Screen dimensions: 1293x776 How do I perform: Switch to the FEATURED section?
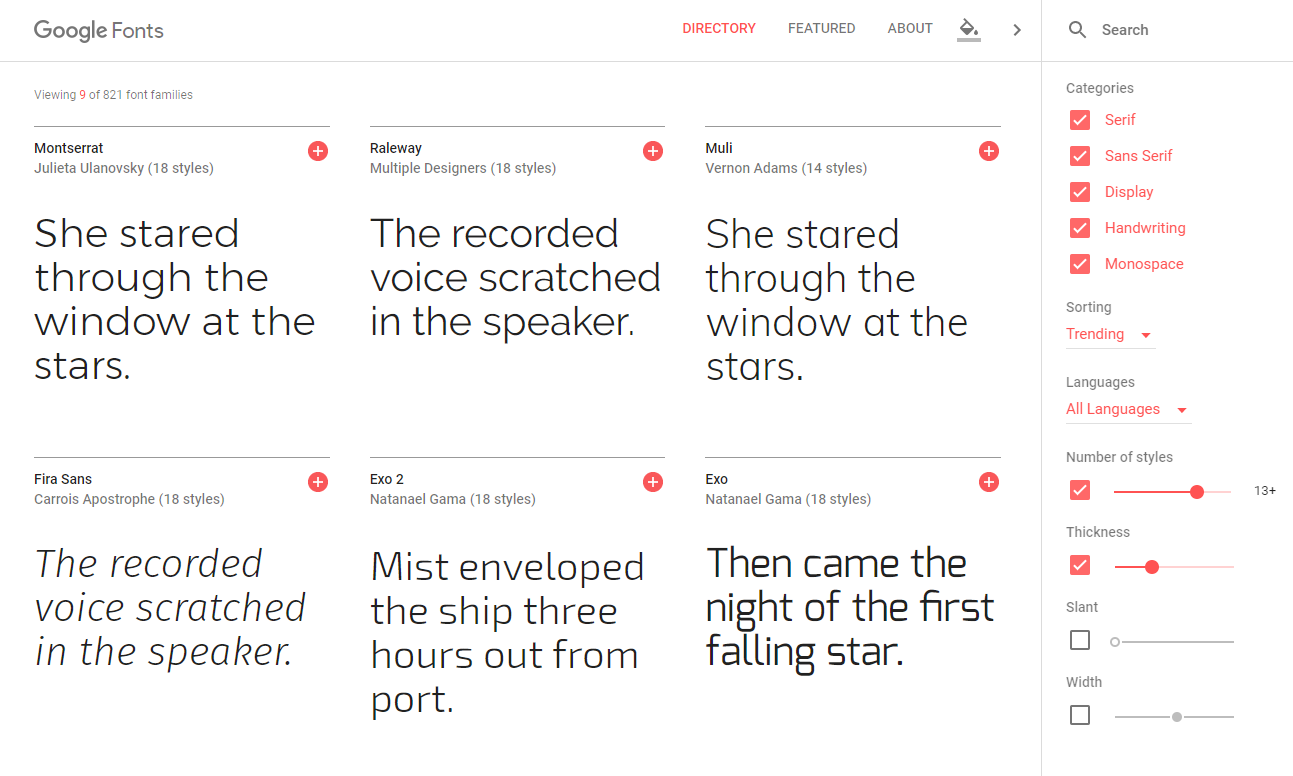821,28
